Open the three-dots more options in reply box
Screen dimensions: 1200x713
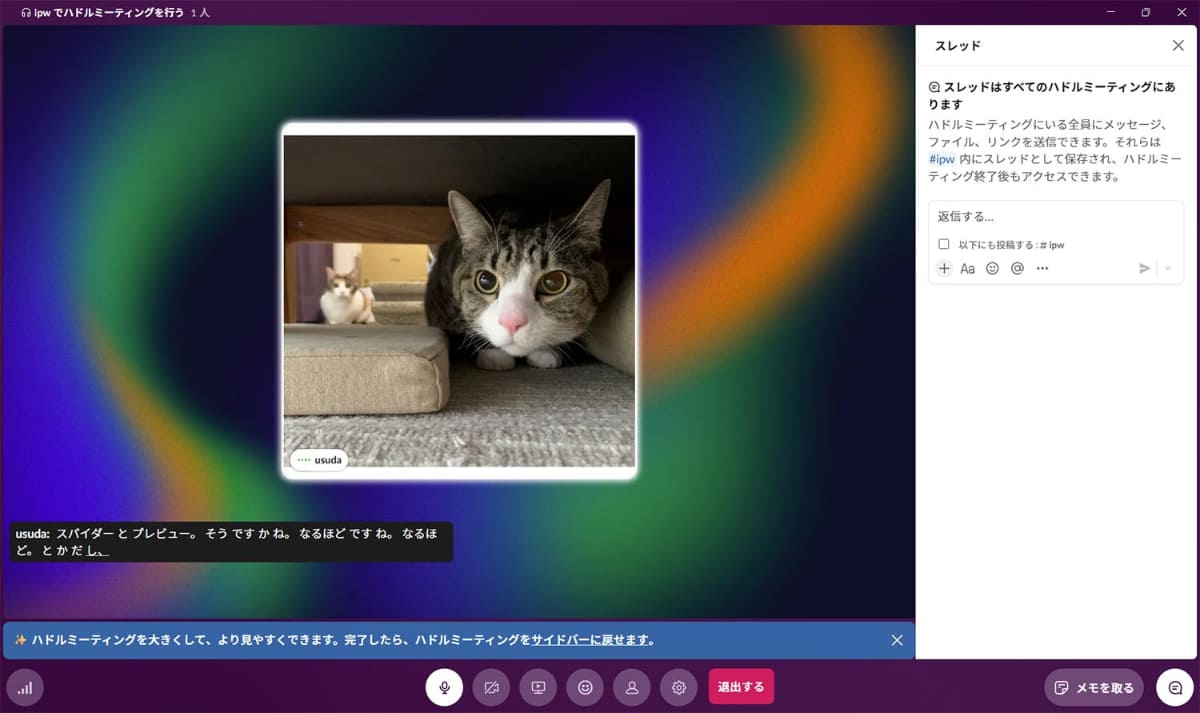tap(1042, 268)
